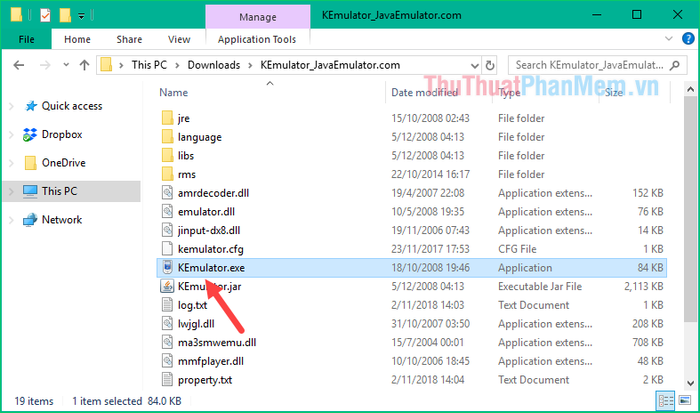Select Network in navigation pane
Image resolution: width=700 pixels, height=413 pixels.
[62, 220]
